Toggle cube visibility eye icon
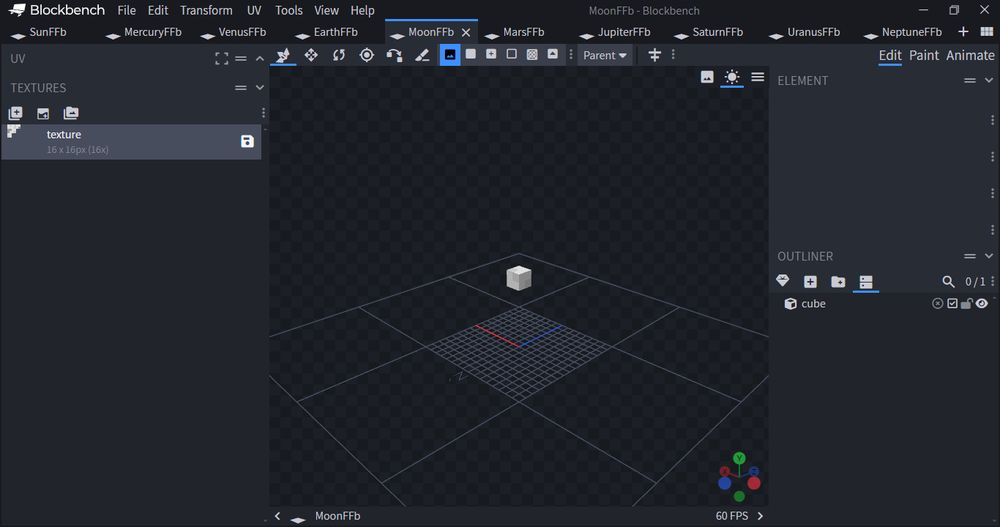The width and height of the screenshot is (1000, 527). [982, 304]
